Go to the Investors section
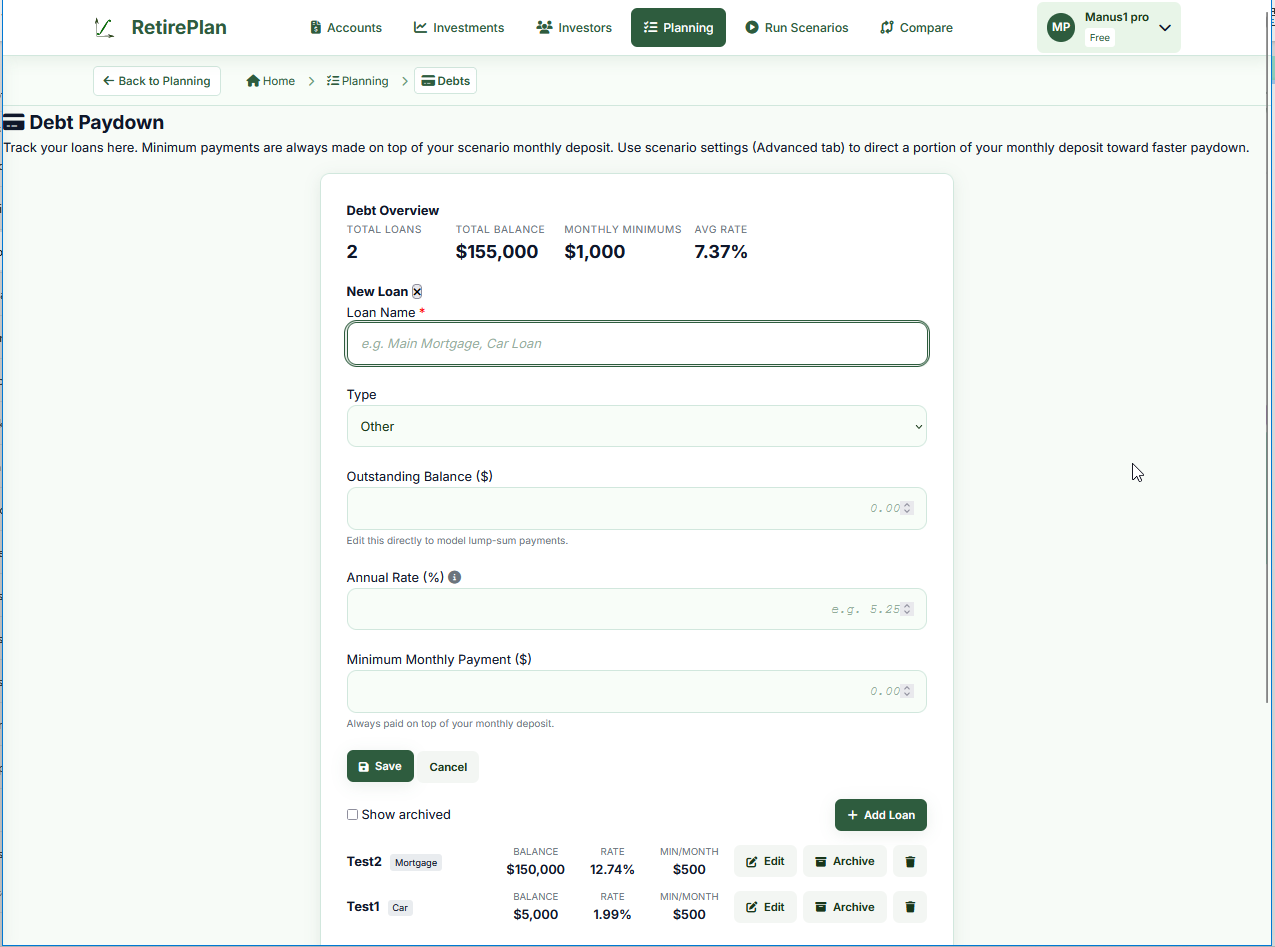1275x947 pixels. (x=574, y=28)
